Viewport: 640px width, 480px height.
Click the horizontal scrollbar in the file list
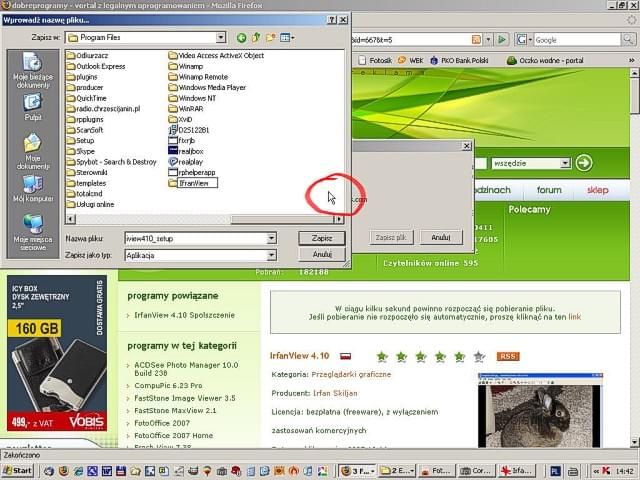(282, 220)
